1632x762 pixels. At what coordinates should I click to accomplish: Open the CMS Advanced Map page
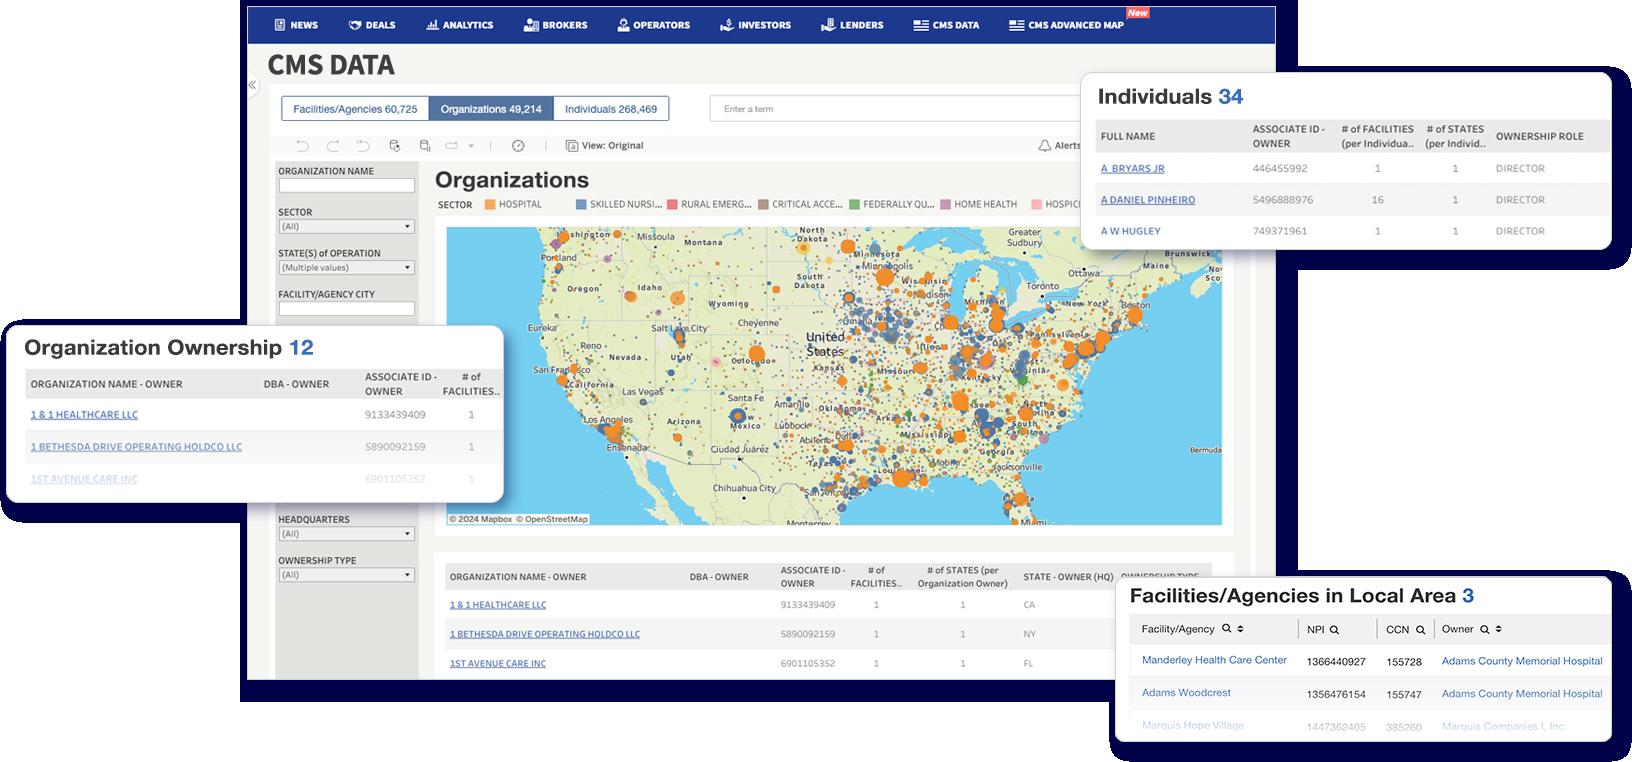point(1066,25)
